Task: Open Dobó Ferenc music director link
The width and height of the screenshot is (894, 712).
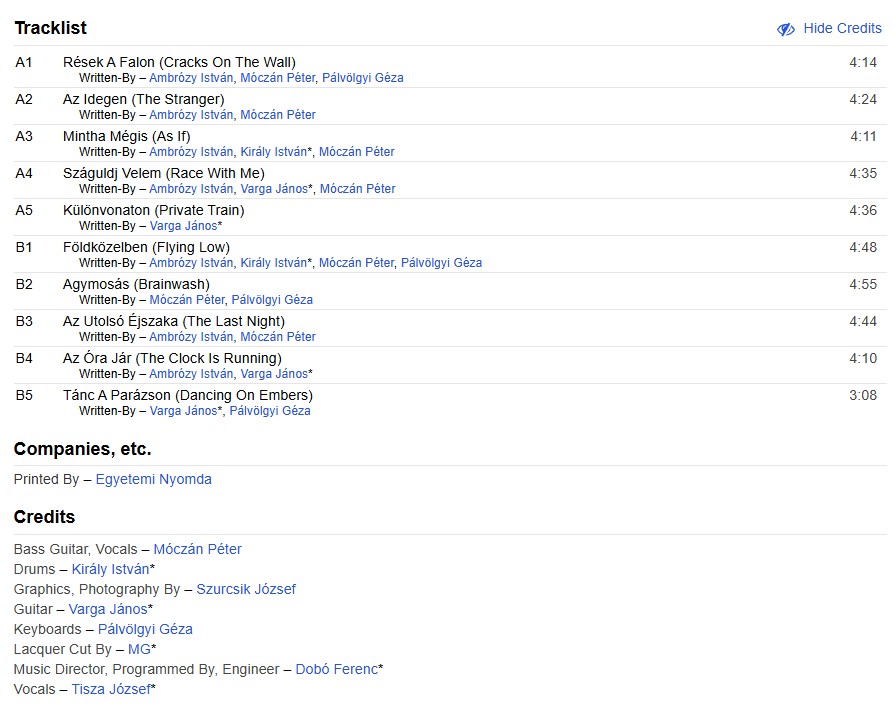Action: (336, 669)
